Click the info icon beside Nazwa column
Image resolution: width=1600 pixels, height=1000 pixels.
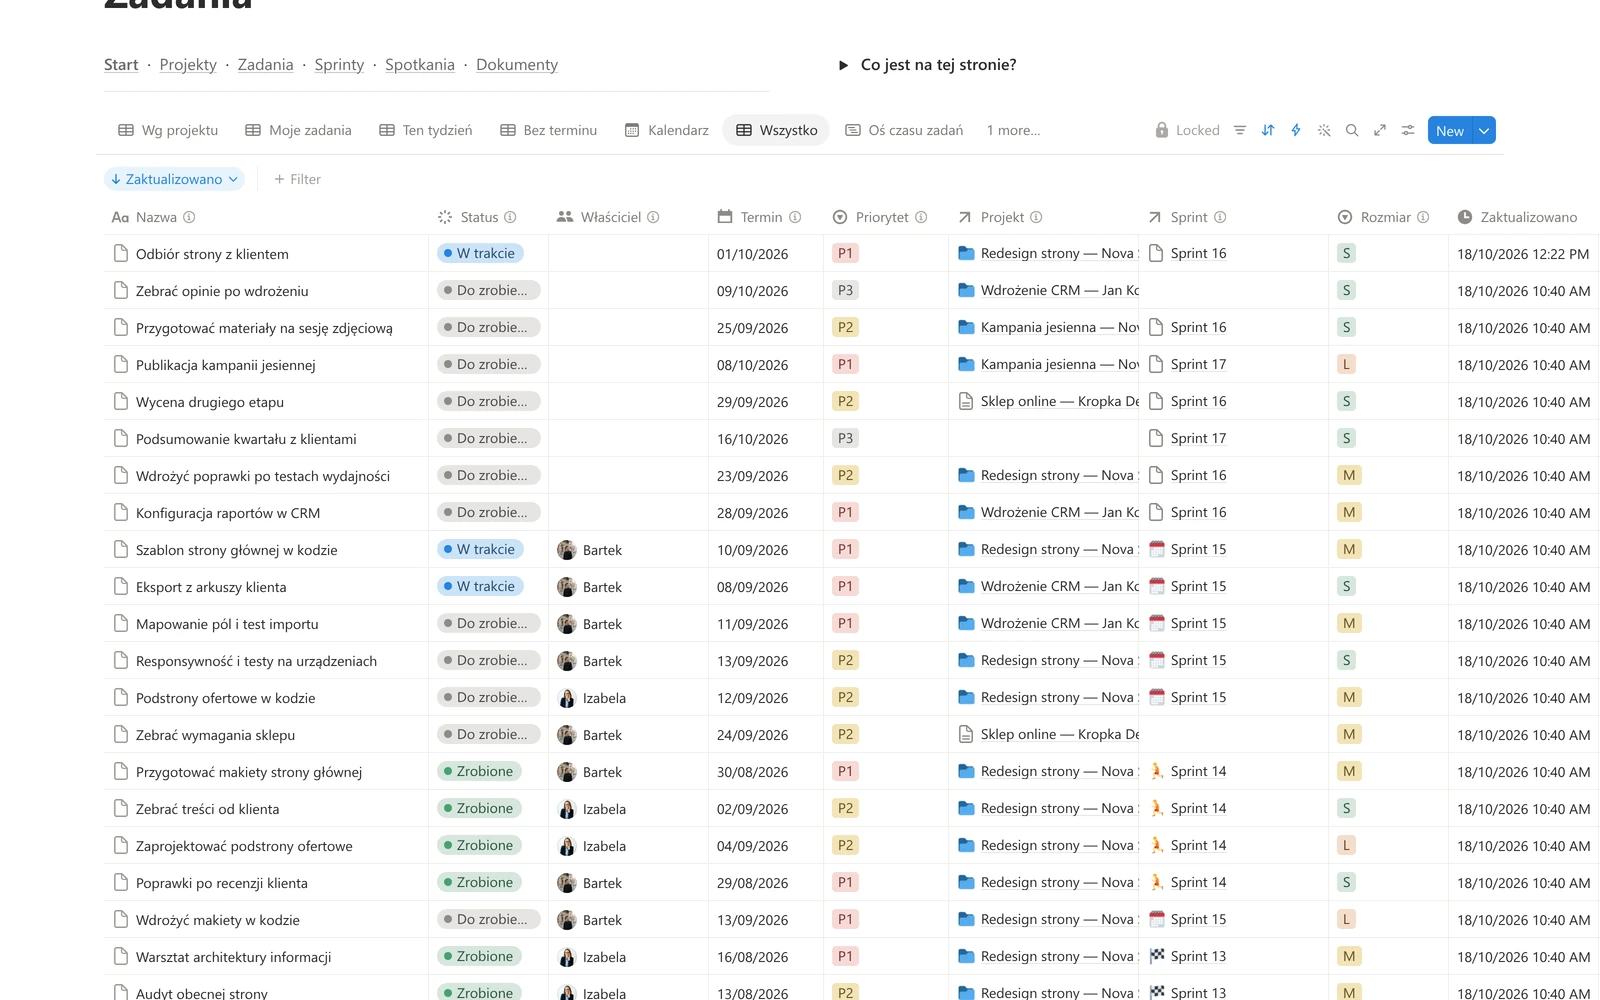tap(189, 217)
